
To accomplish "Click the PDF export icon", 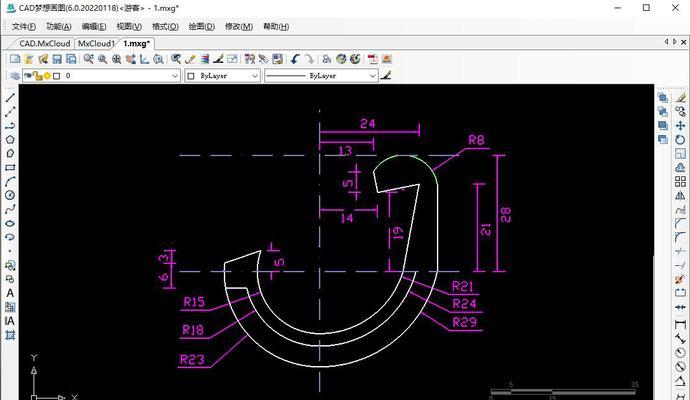I will coord(373,59).
